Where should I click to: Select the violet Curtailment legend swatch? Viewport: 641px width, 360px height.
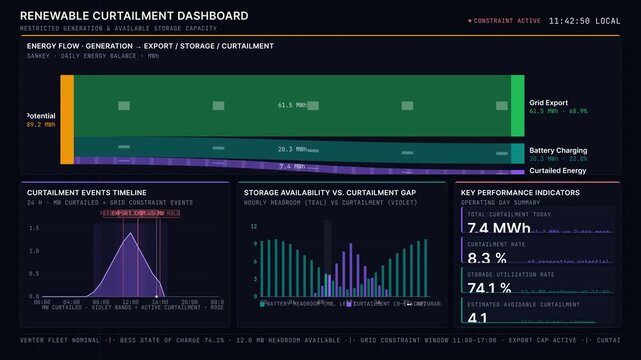[x=349, y=304]
